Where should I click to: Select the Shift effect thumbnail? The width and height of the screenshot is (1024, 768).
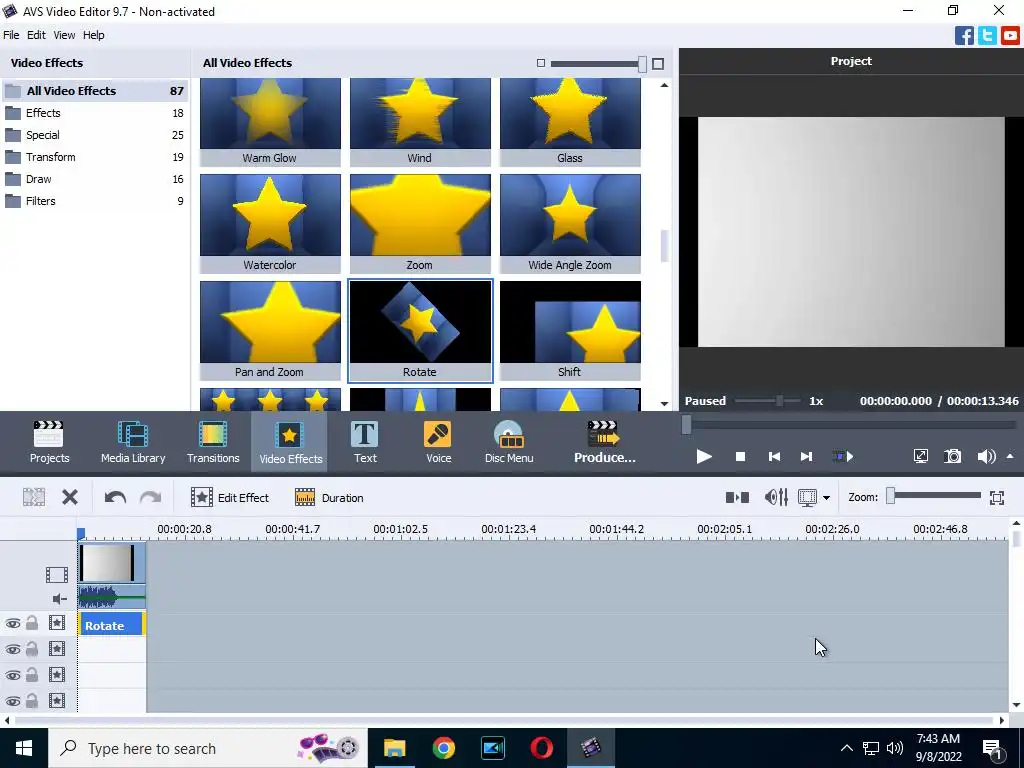[x=570, y=330]
